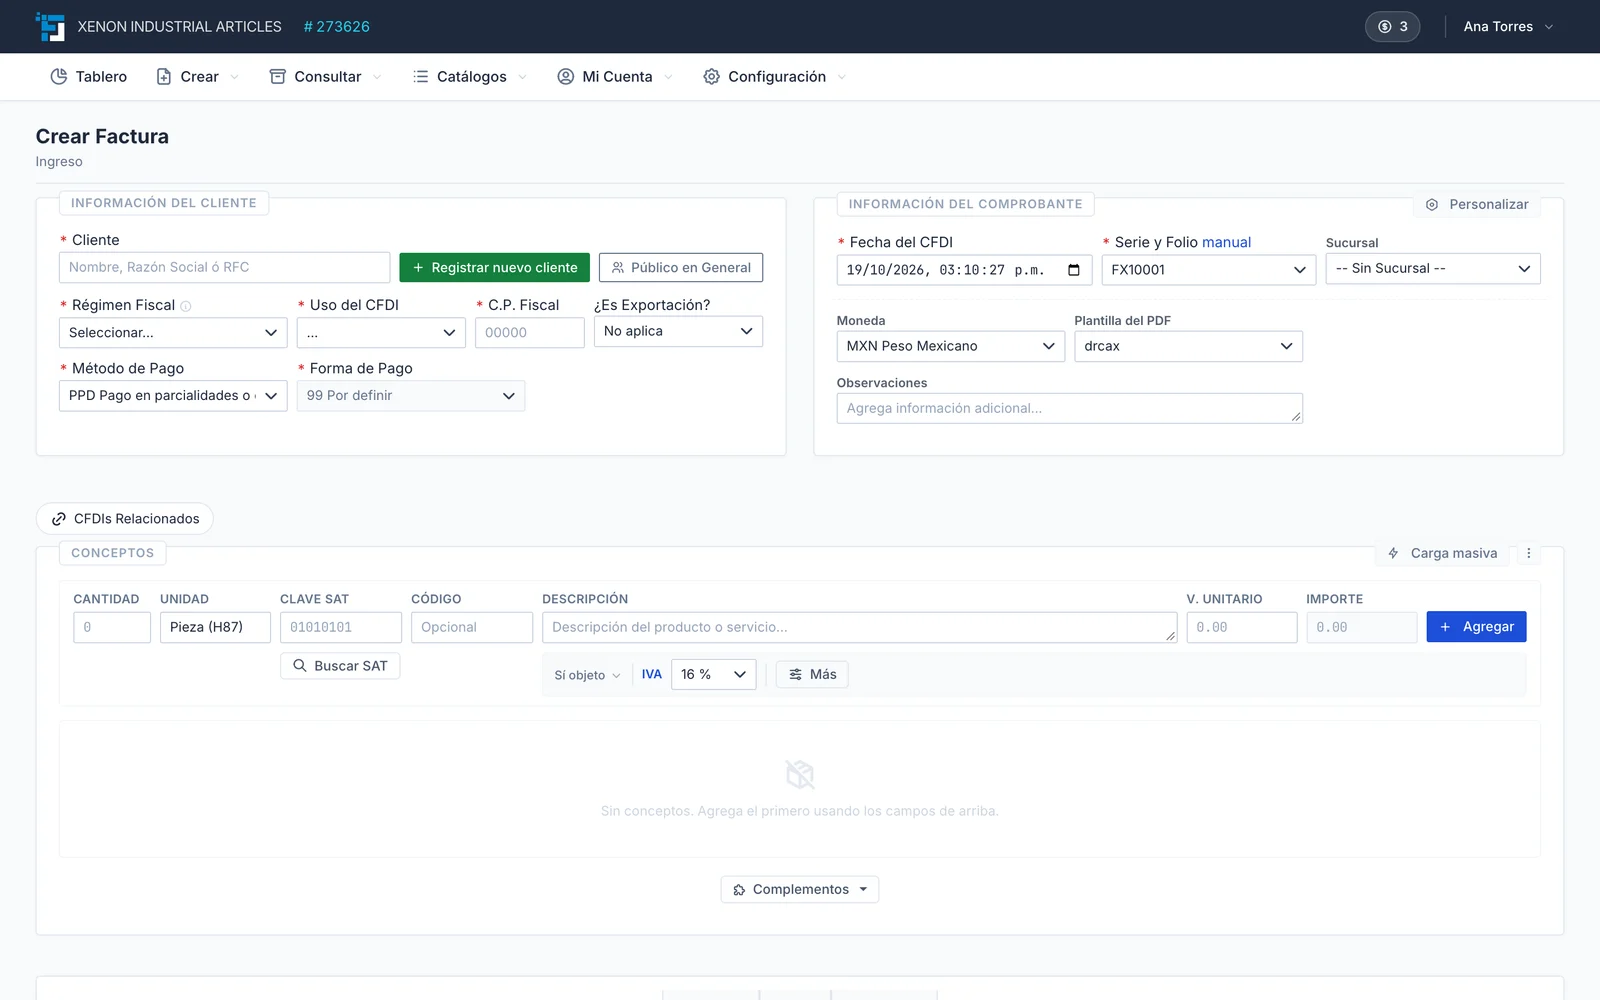Open the Mi Cuenta menu
This screenshot has height=1000, width=1600.
pyautogui.click(x=615, y=77)
